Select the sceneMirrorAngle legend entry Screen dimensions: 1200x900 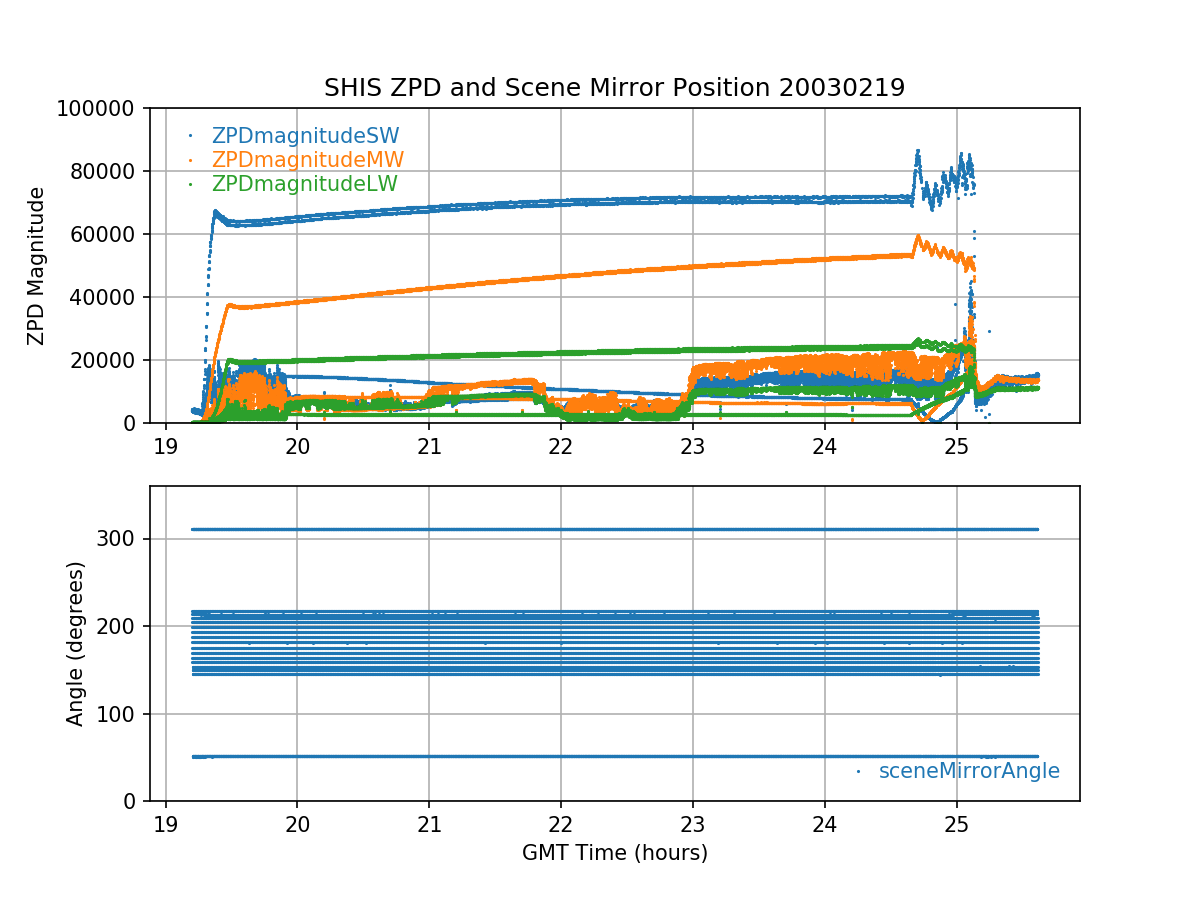(968, 771)
